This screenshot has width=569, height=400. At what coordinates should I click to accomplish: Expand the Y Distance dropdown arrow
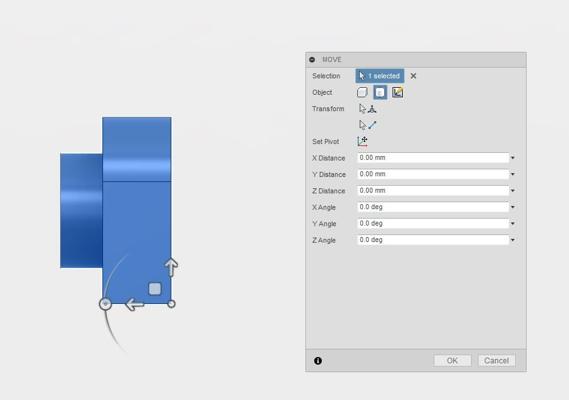[x=513, y=174]
